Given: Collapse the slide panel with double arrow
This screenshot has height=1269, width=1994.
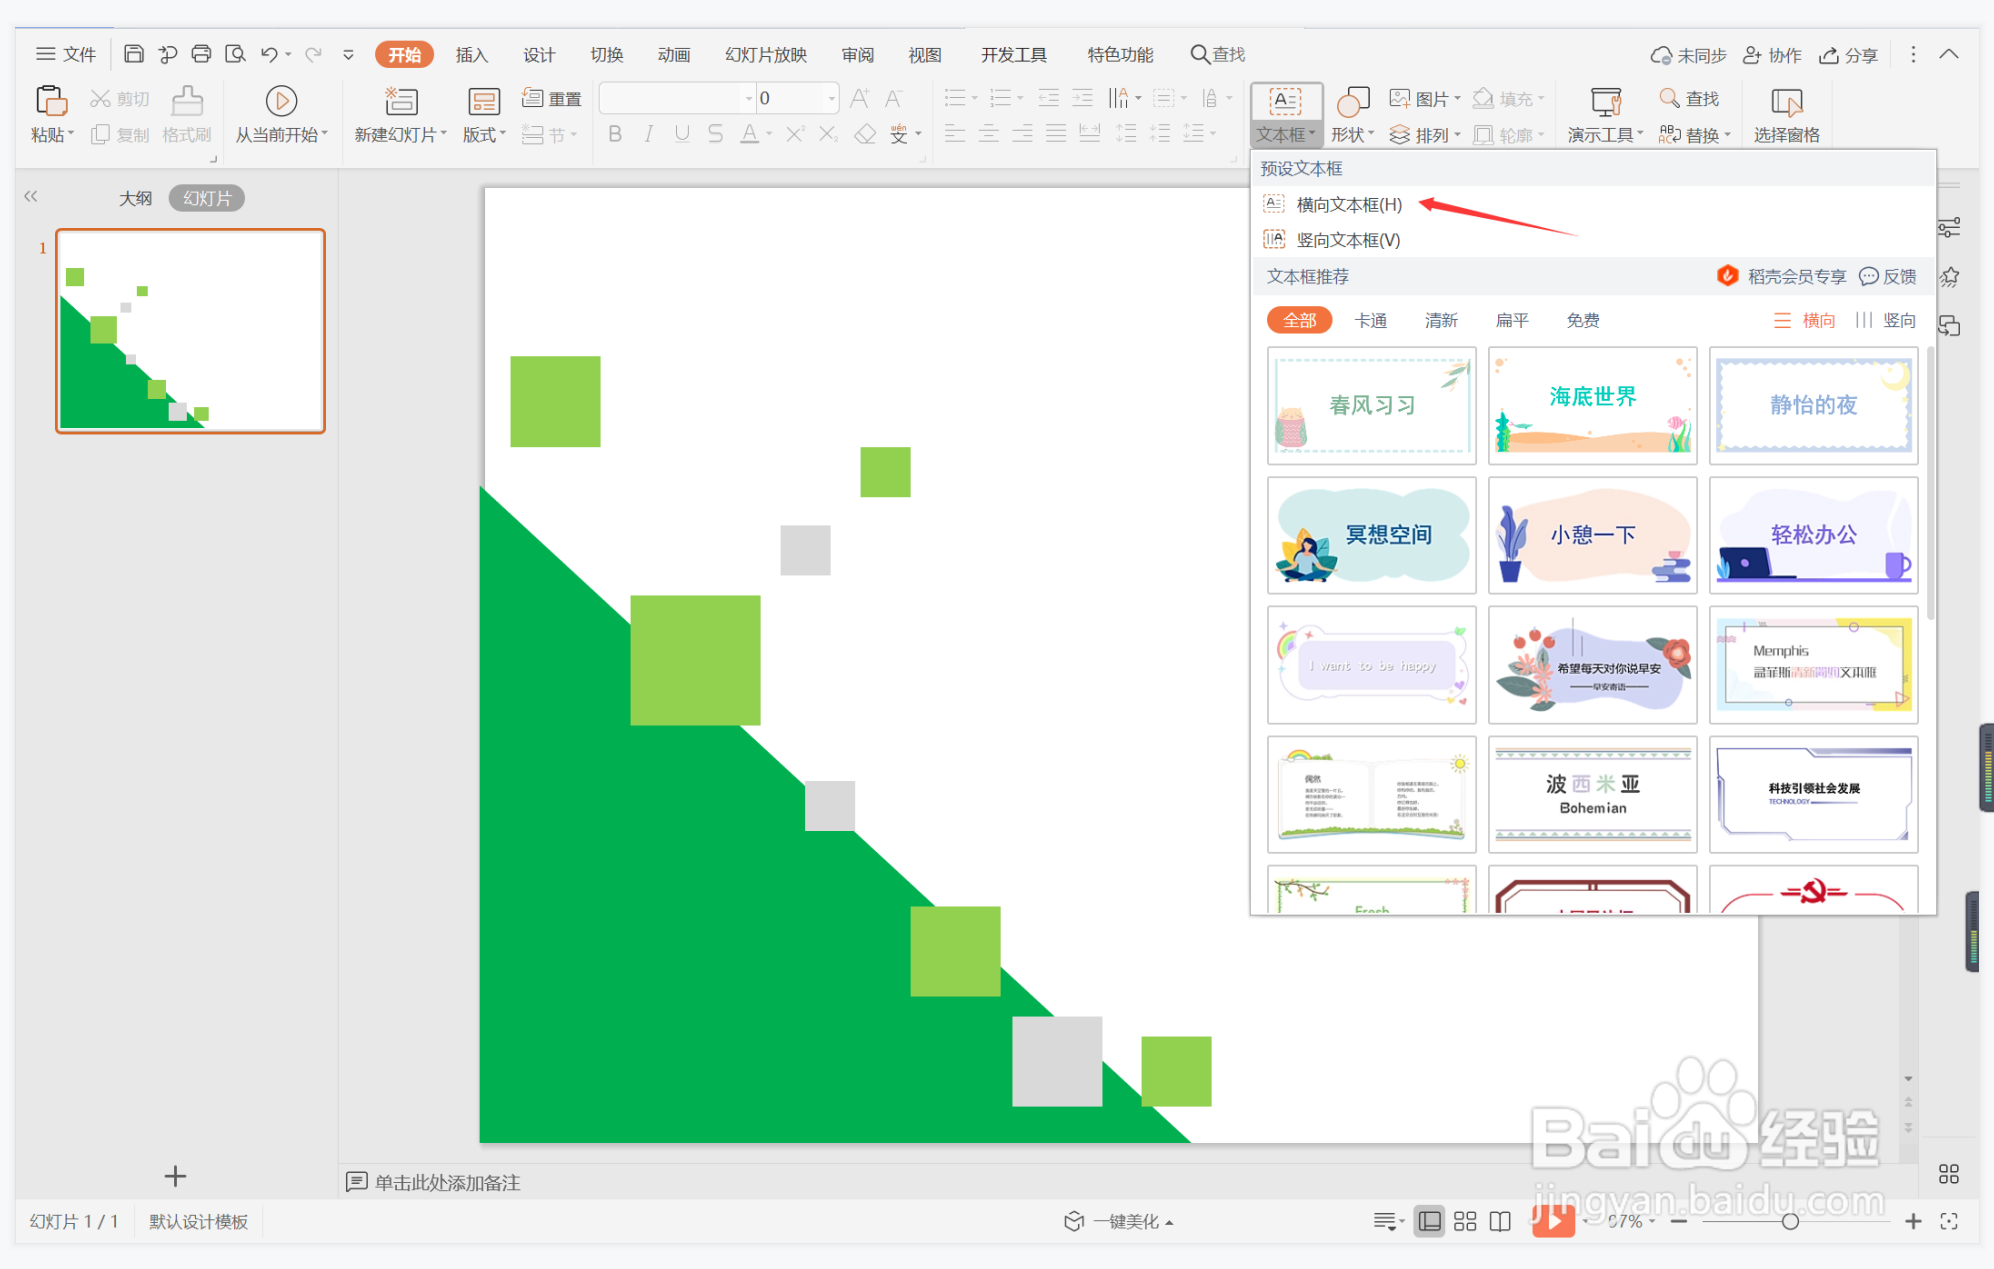Looking at the screenshot, I should 31,197.
